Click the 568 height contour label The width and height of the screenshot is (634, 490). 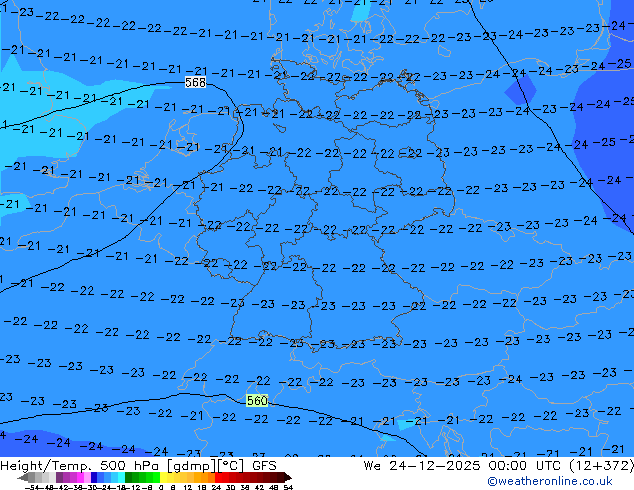[195, 82]
